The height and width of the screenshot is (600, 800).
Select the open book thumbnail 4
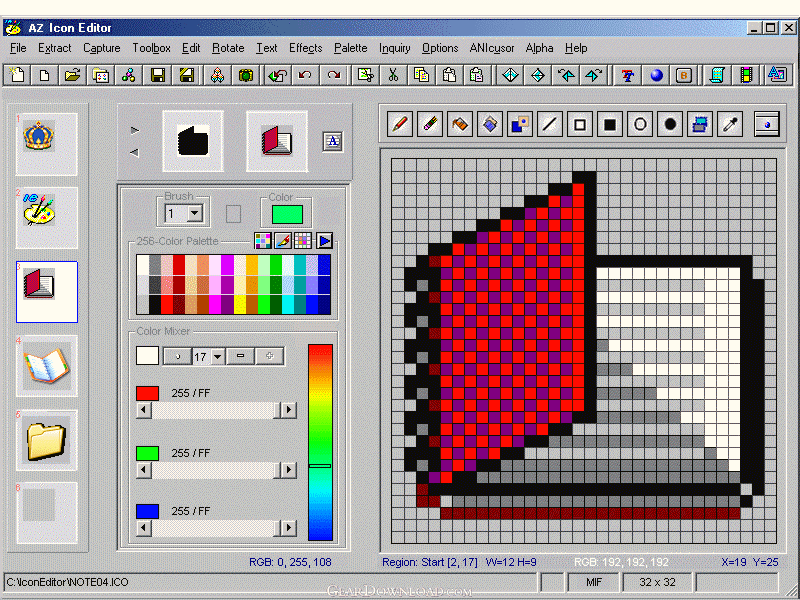46,366
